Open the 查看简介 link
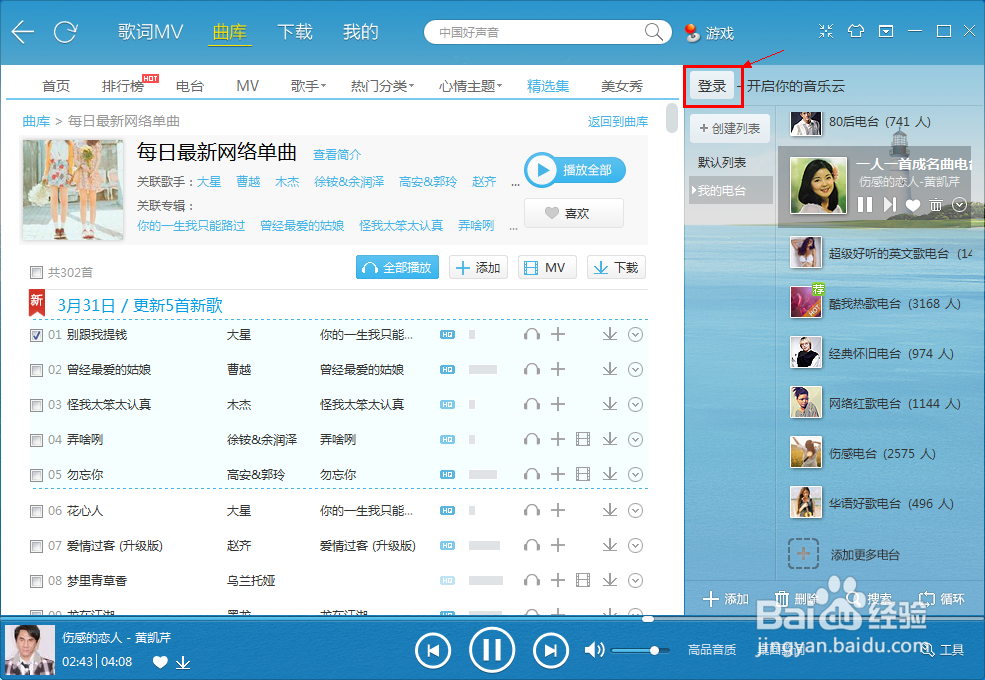The height and width of the screenshot is (680, 985). (337, 154)
